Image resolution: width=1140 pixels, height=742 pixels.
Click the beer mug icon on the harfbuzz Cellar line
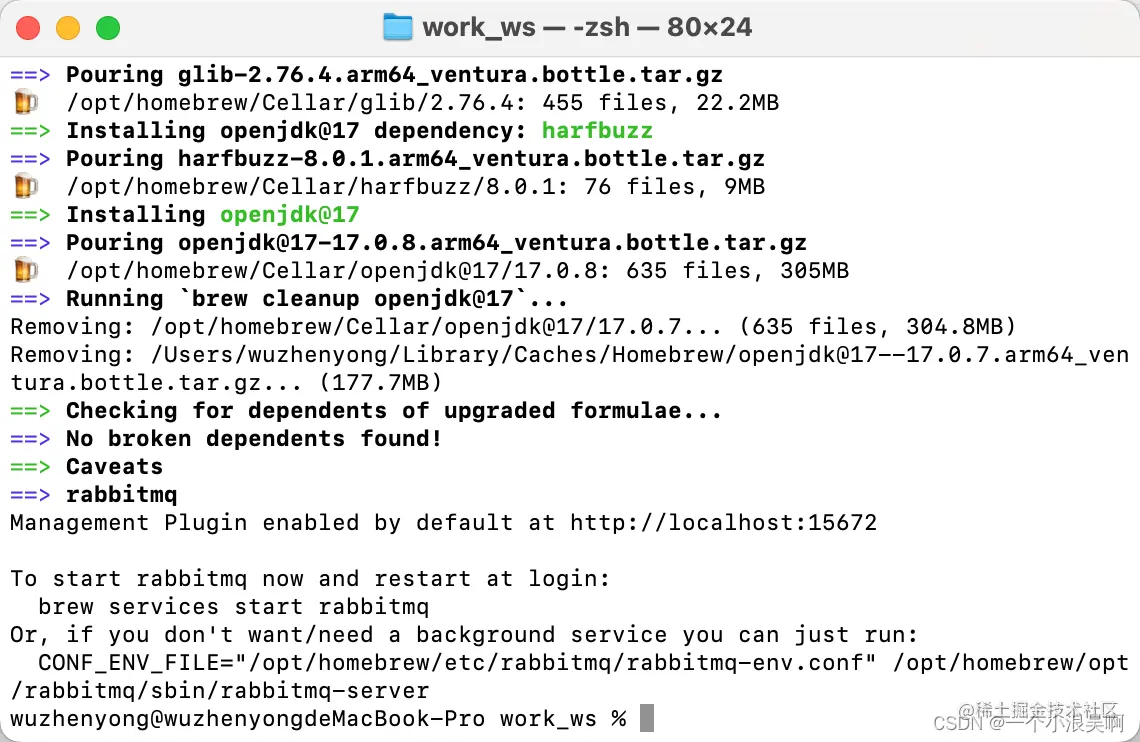pos(26,187)
